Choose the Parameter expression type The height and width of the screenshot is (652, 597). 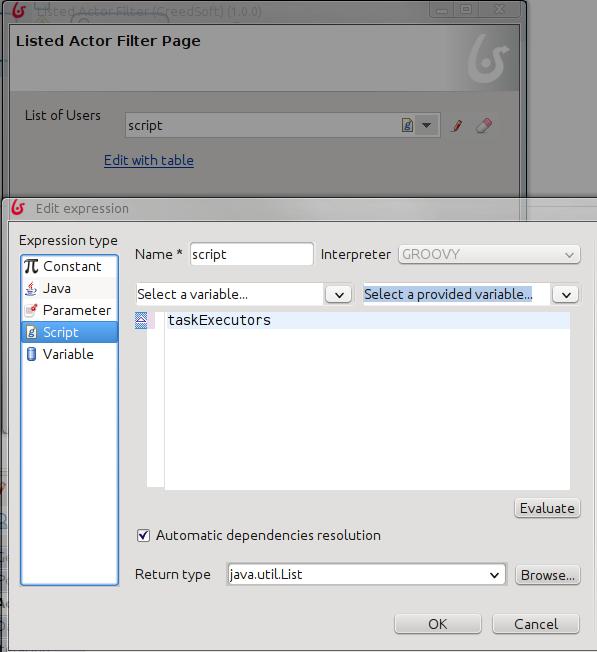point(69,310)
